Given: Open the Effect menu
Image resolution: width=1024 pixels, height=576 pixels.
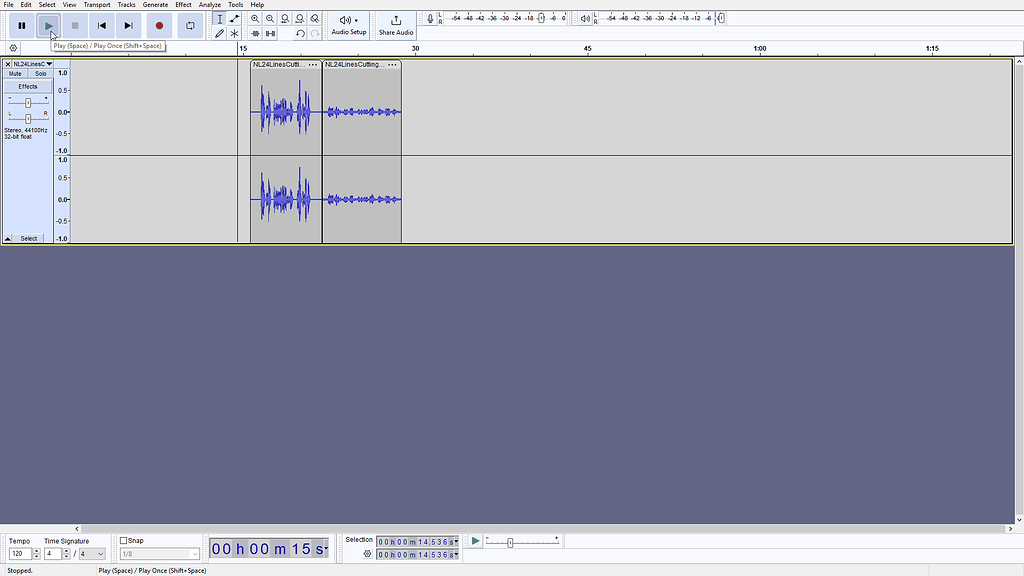Looking at the screenshot, I should pyautogui.click(x=184, y=5).
